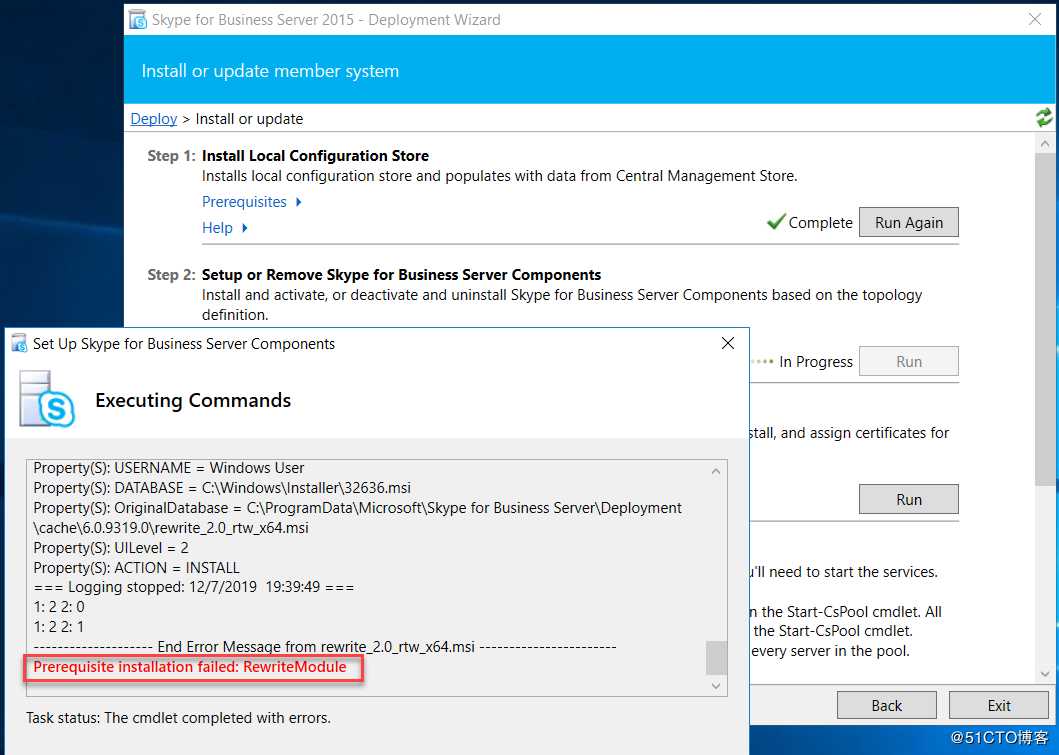Click the log pane scroll down arrow
The width and height of the screenshot is (1059, 755).
[x=716, y=686]
